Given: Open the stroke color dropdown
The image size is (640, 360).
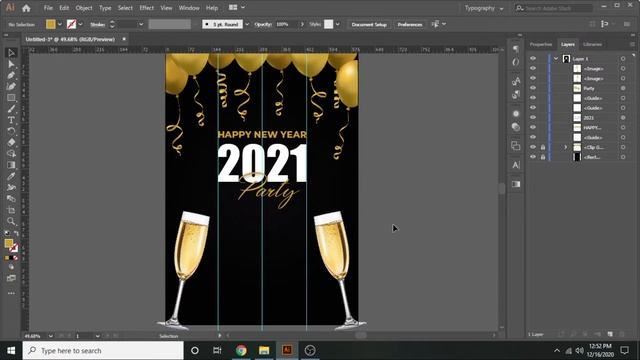Looking at the screenshot, I should point(80,24).
